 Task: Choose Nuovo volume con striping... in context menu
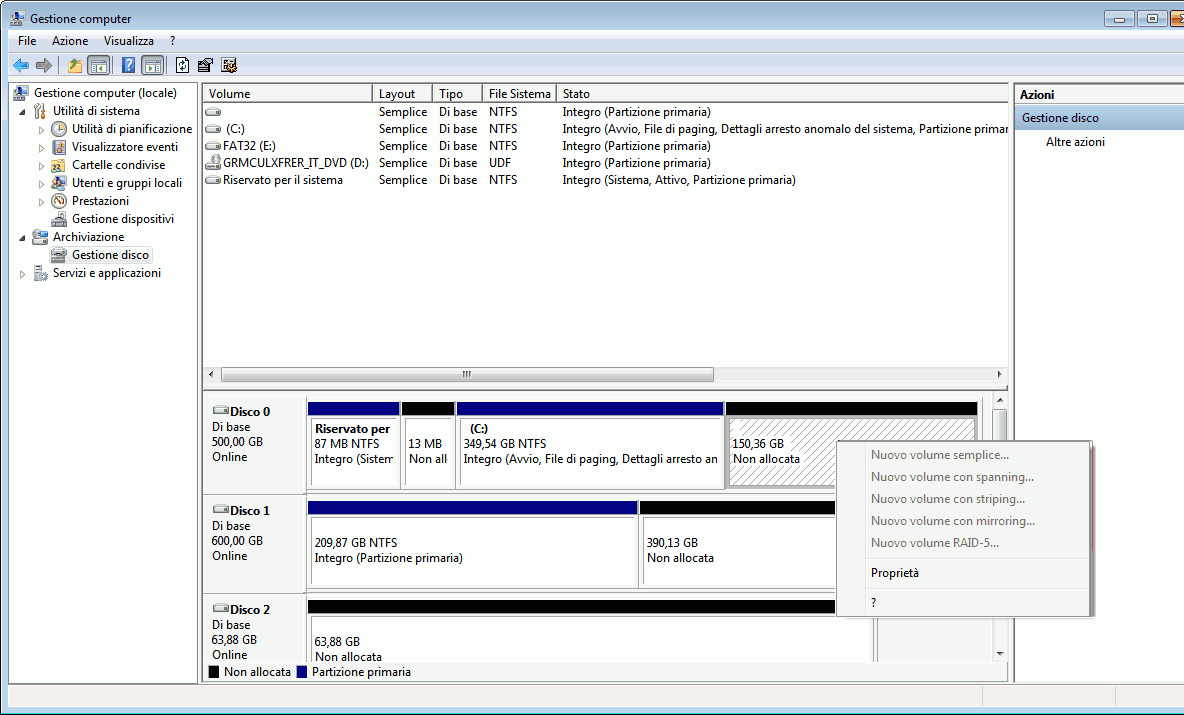click(964, 499)
